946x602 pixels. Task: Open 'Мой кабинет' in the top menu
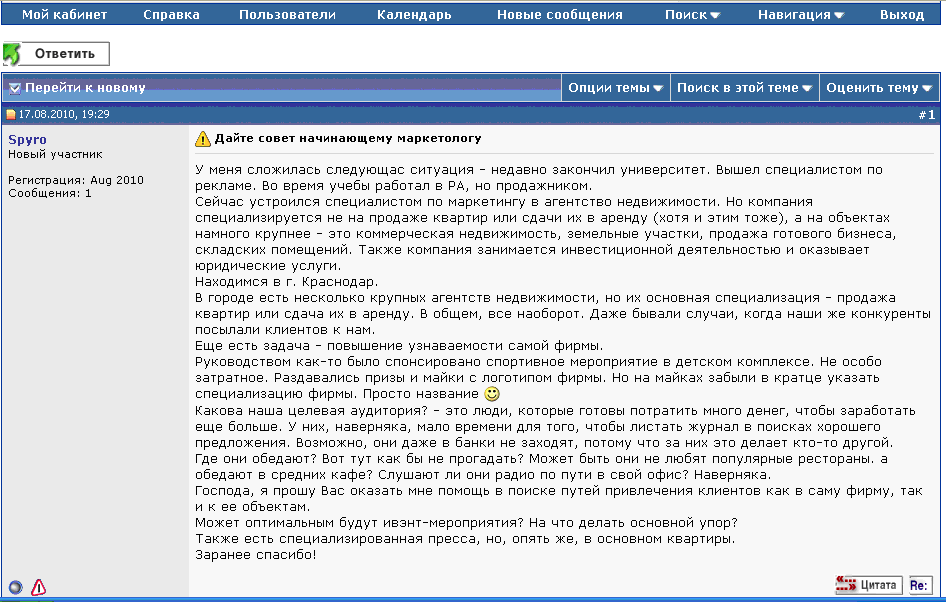[64, 15]
